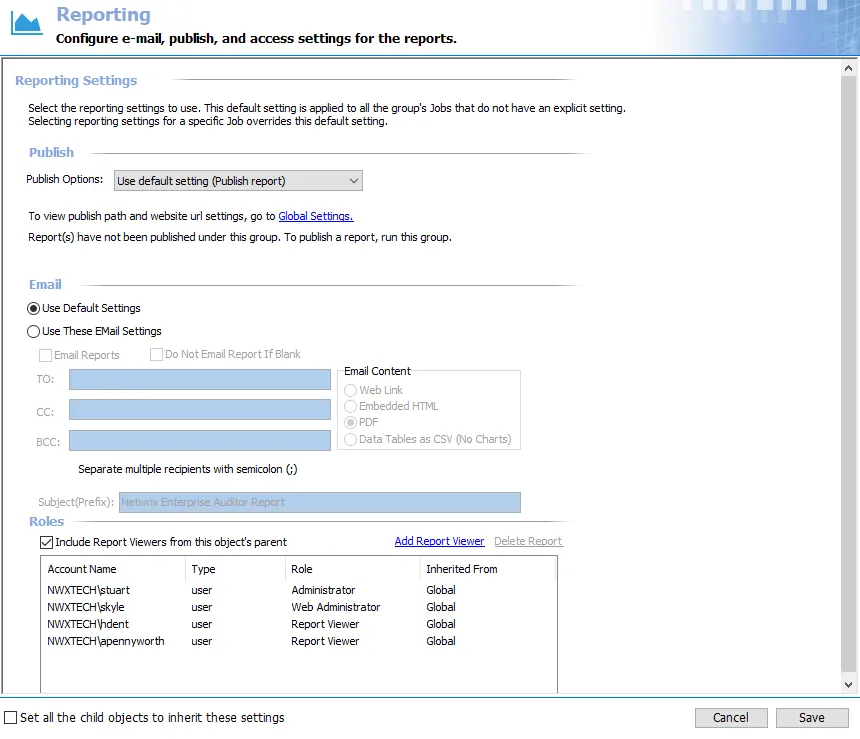Sort by Inherited From column header
Image resolution: width=860 pixels, height=739 pixels.
click(488, 569)
